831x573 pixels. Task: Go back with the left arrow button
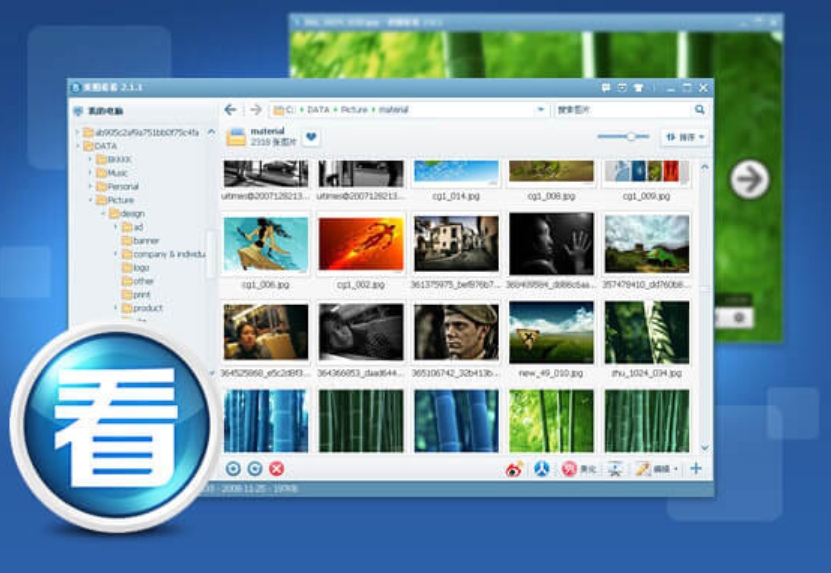[x=230, y=110]
